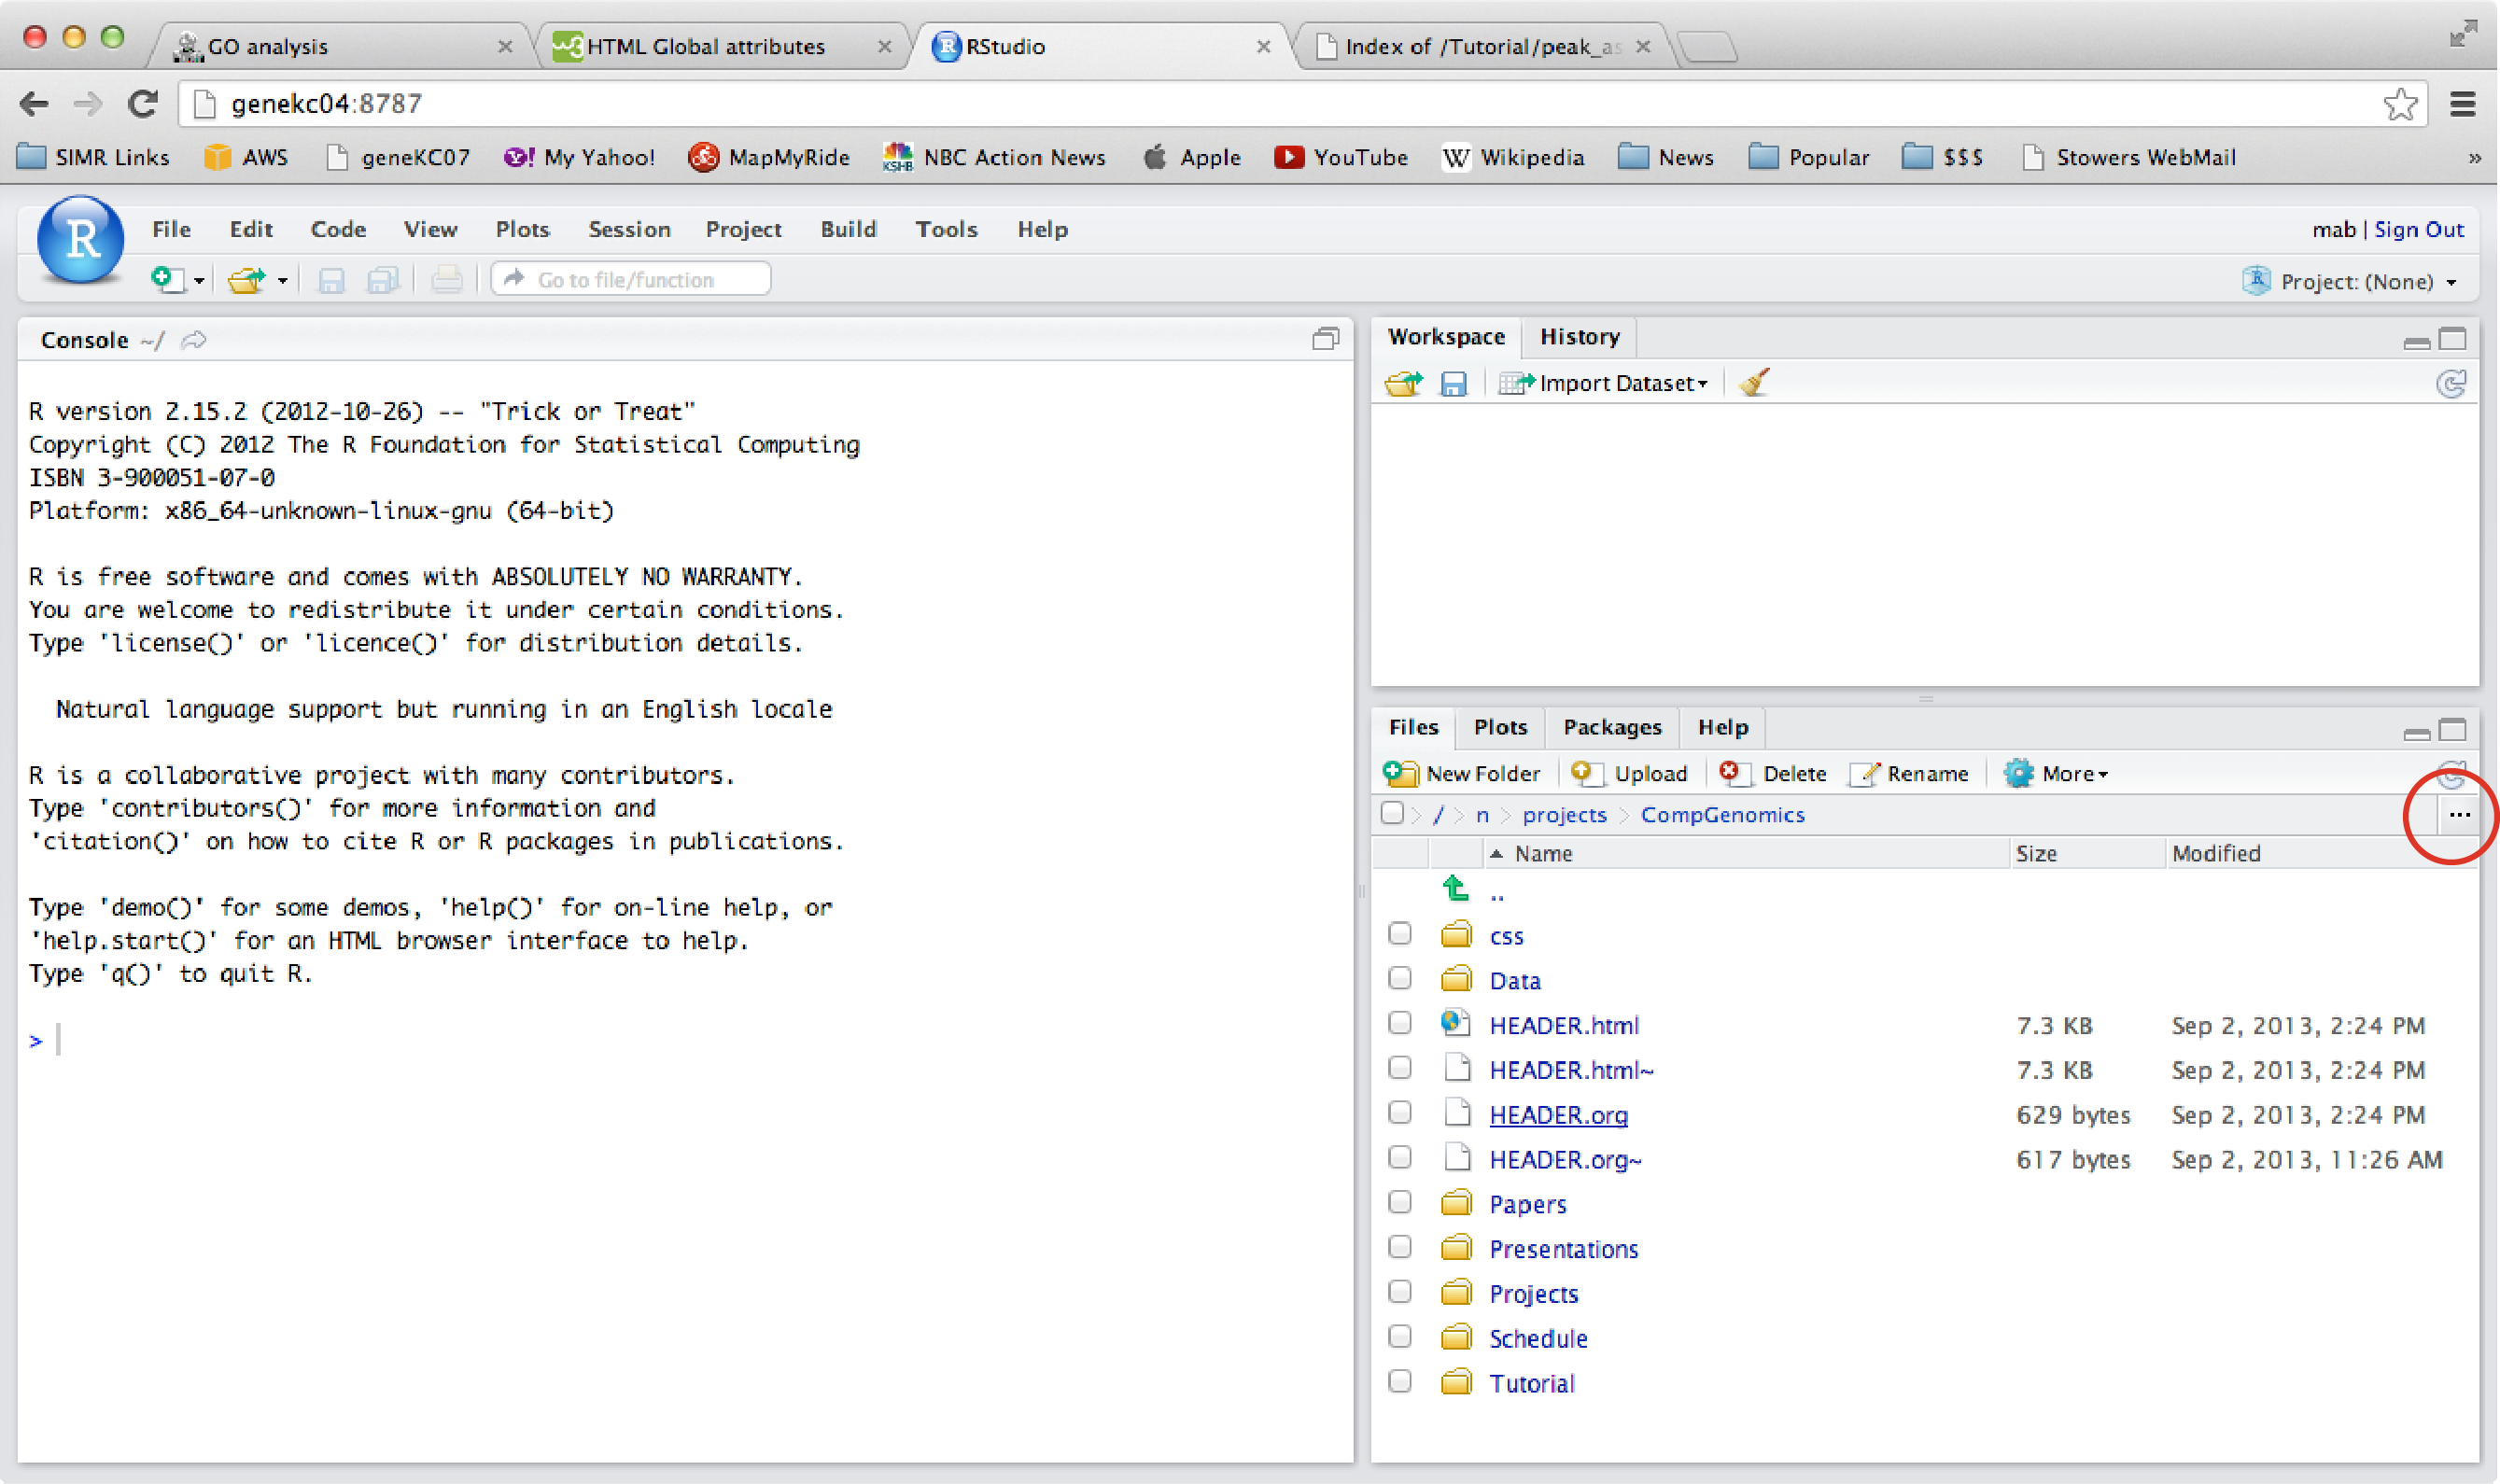This screenshot has width=2500, height=1484.
Task: Click the go to directory ellipsis button
Action: (2459, 815)
